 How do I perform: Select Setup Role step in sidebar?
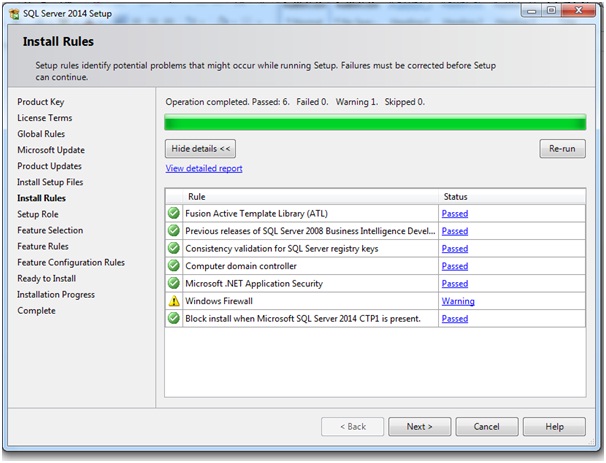click(x=37, y=214)
